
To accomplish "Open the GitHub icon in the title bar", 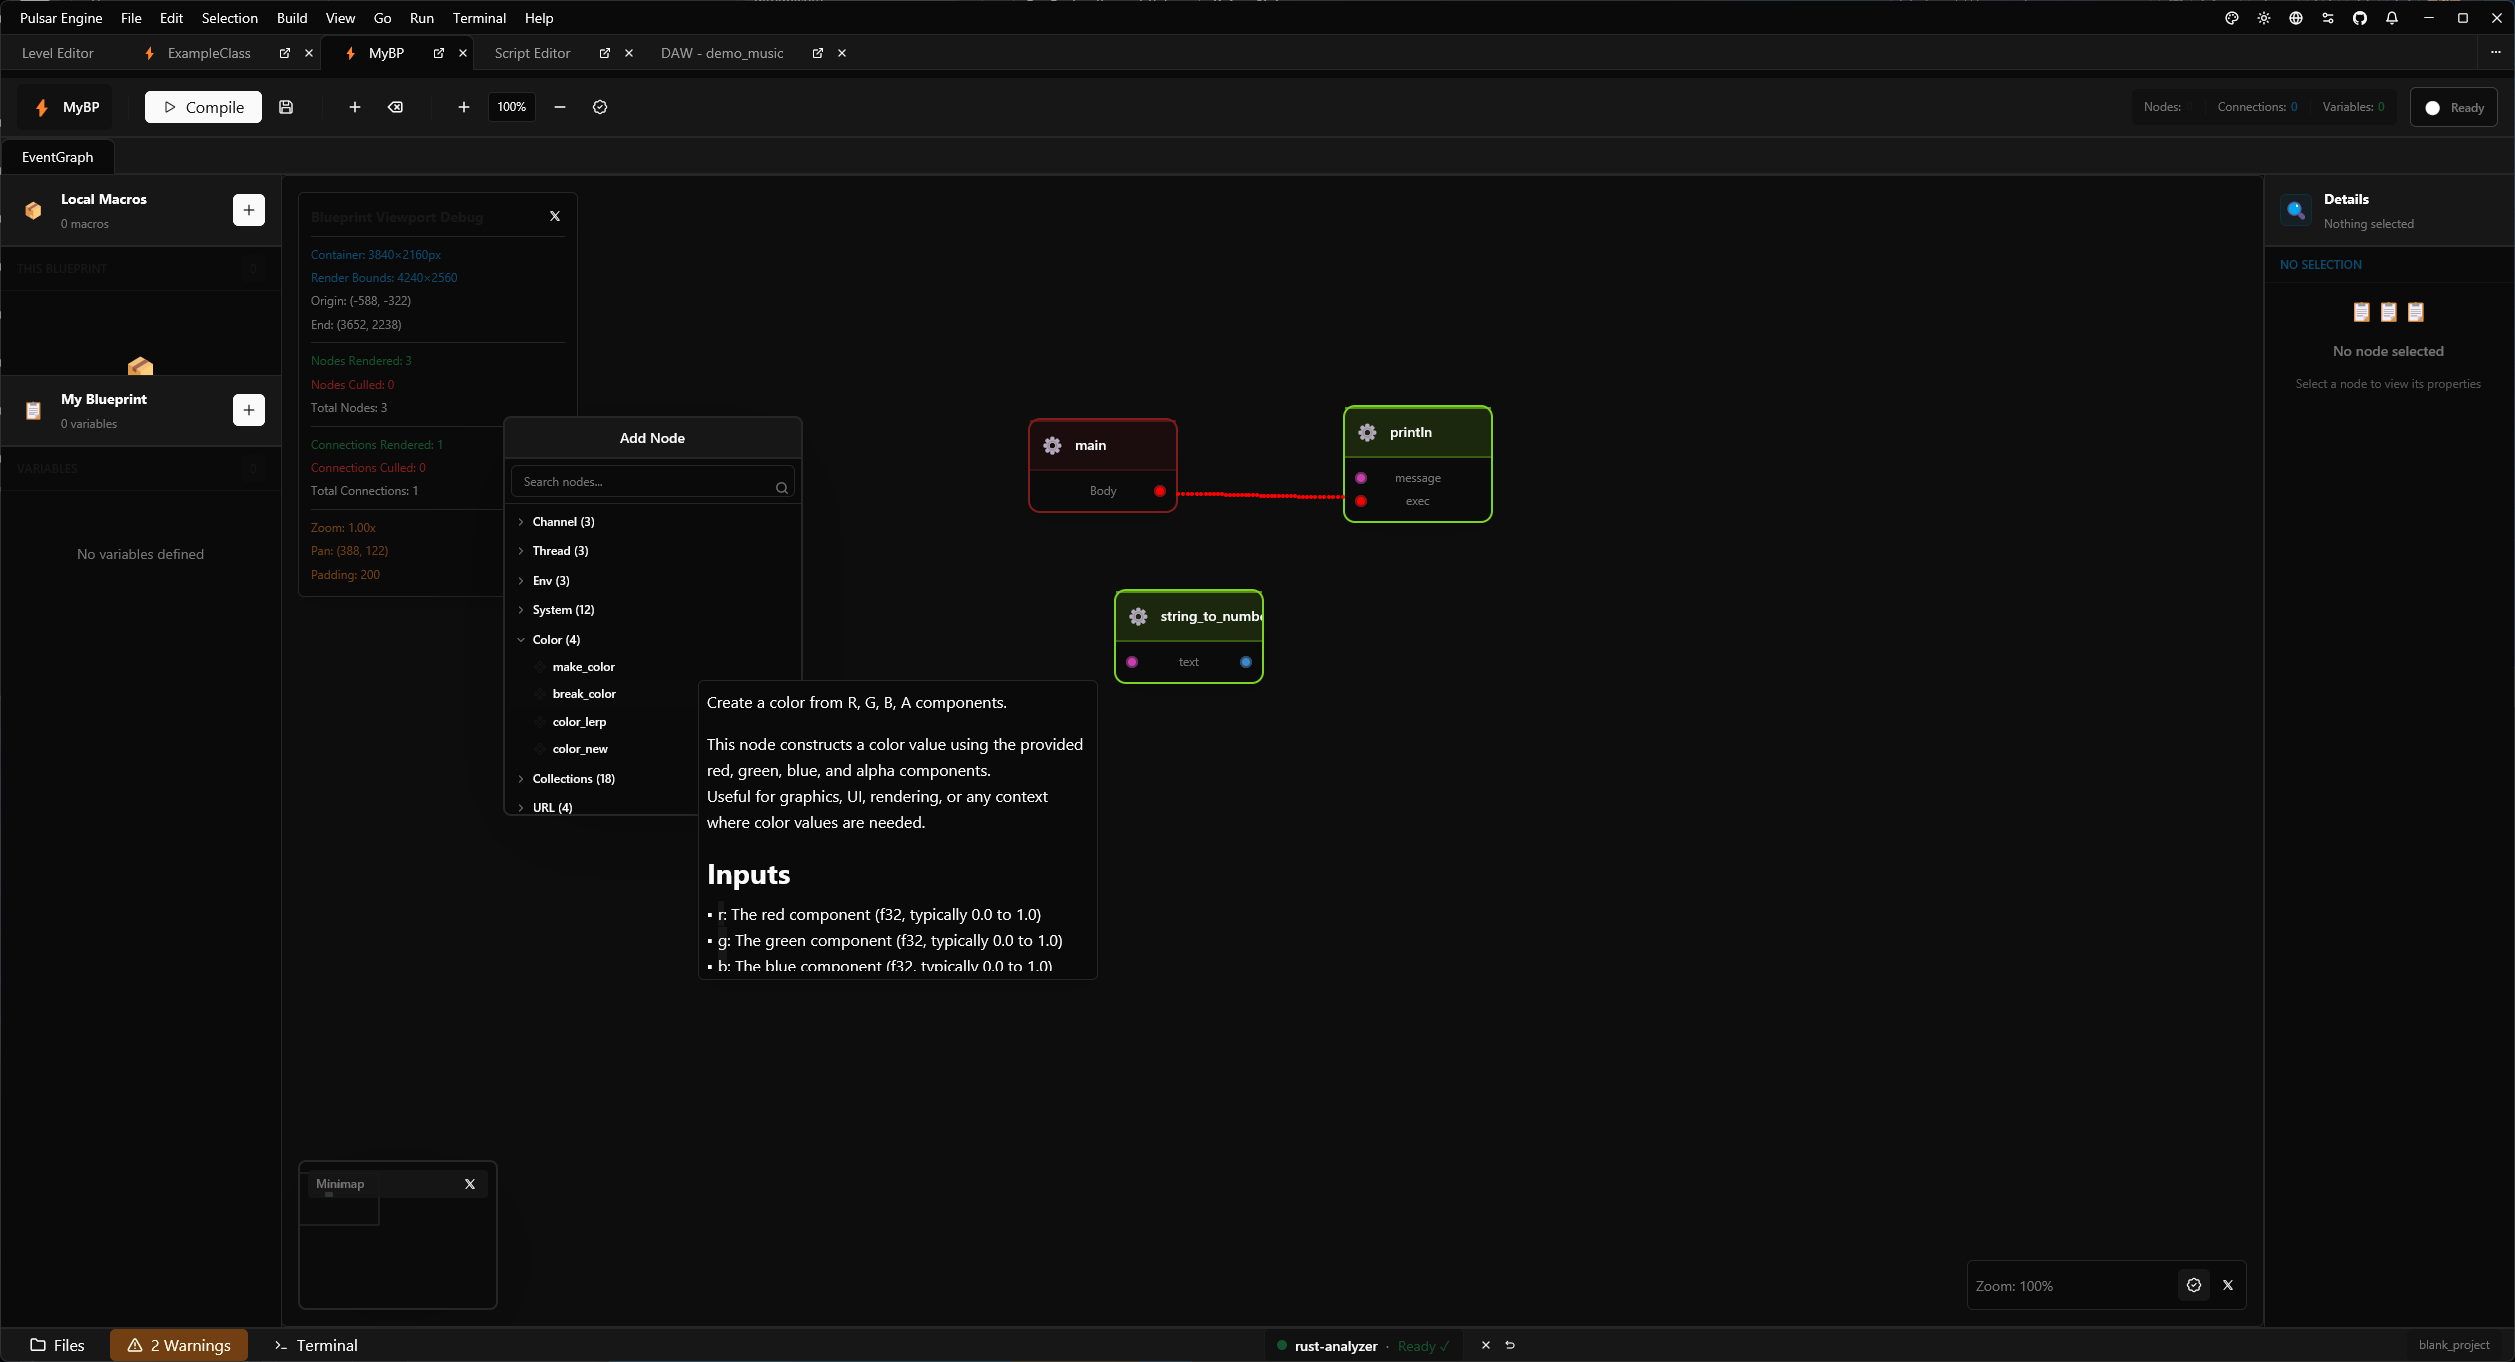I will click(x=2359, y=18).
